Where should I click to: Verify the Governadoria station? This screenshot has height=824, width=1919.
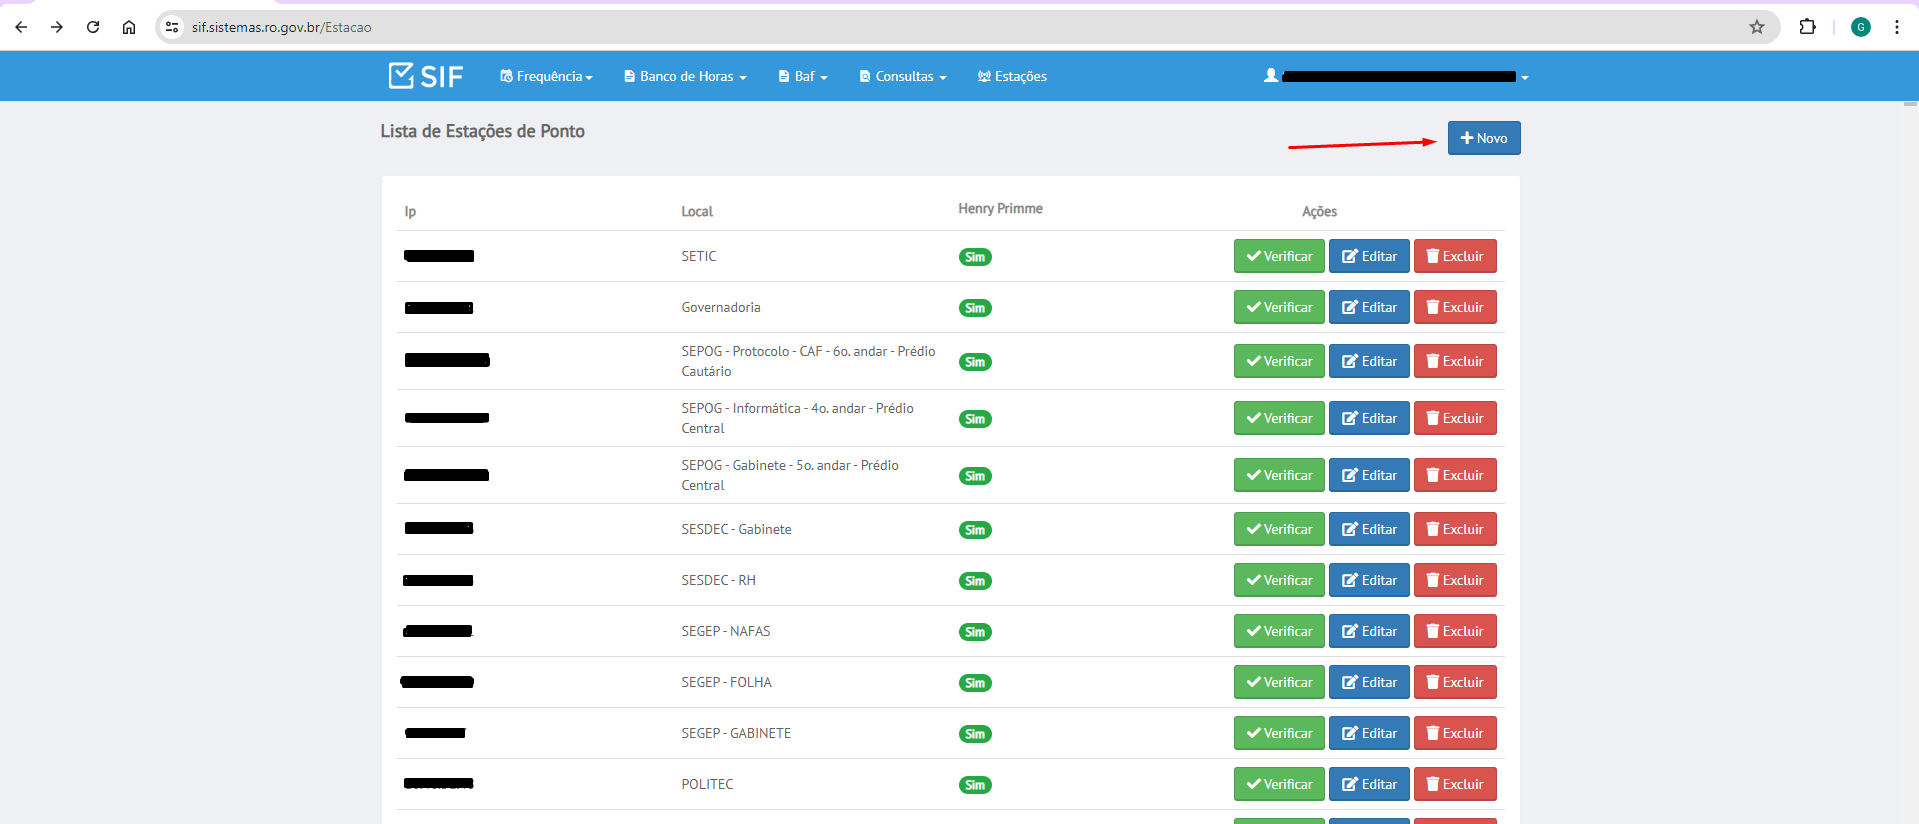click(x=1279, y=307)
